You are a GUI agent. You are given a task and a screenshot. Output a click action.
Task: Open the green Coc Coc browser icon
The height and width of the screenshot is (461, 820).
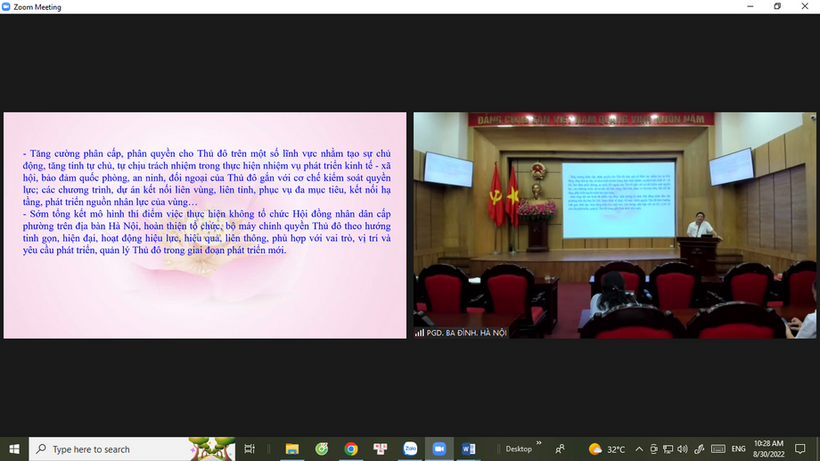322,449
